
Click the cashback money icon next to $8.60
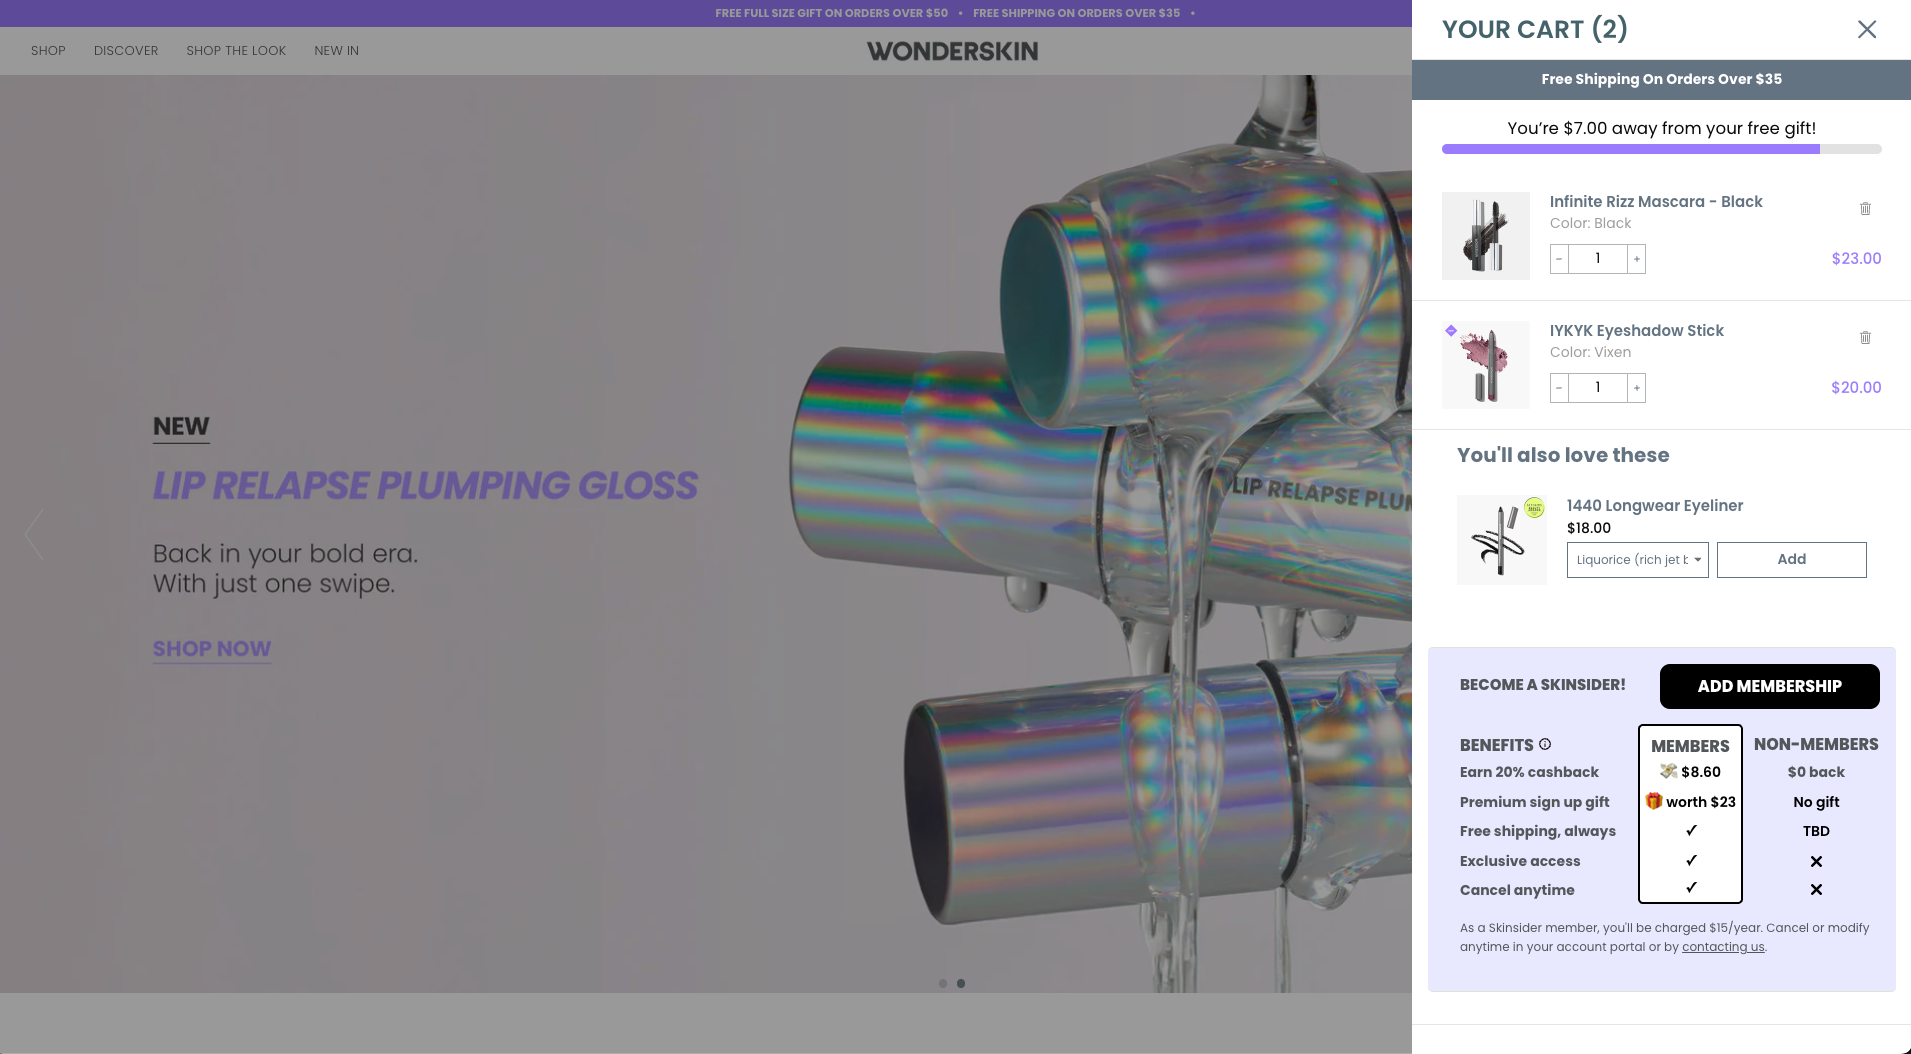pyautogui.click(x=1668, y=771)
